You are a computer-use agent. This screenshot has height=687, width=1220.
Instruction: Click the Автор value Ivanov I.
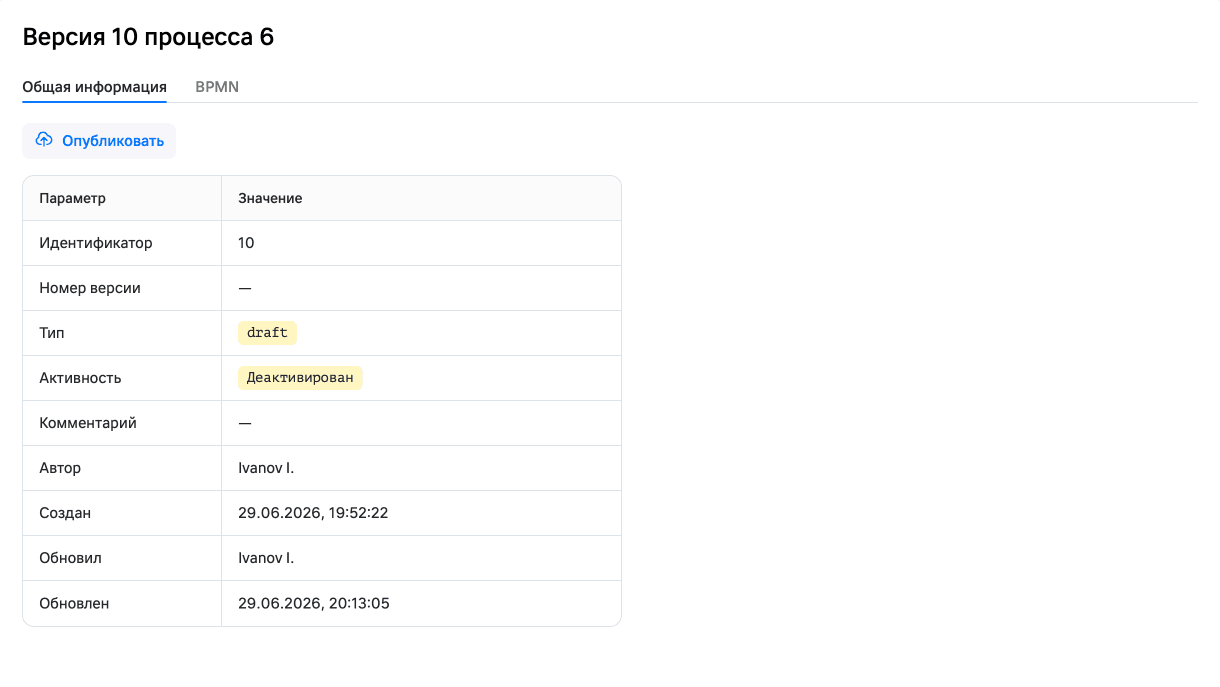point(266,468)
